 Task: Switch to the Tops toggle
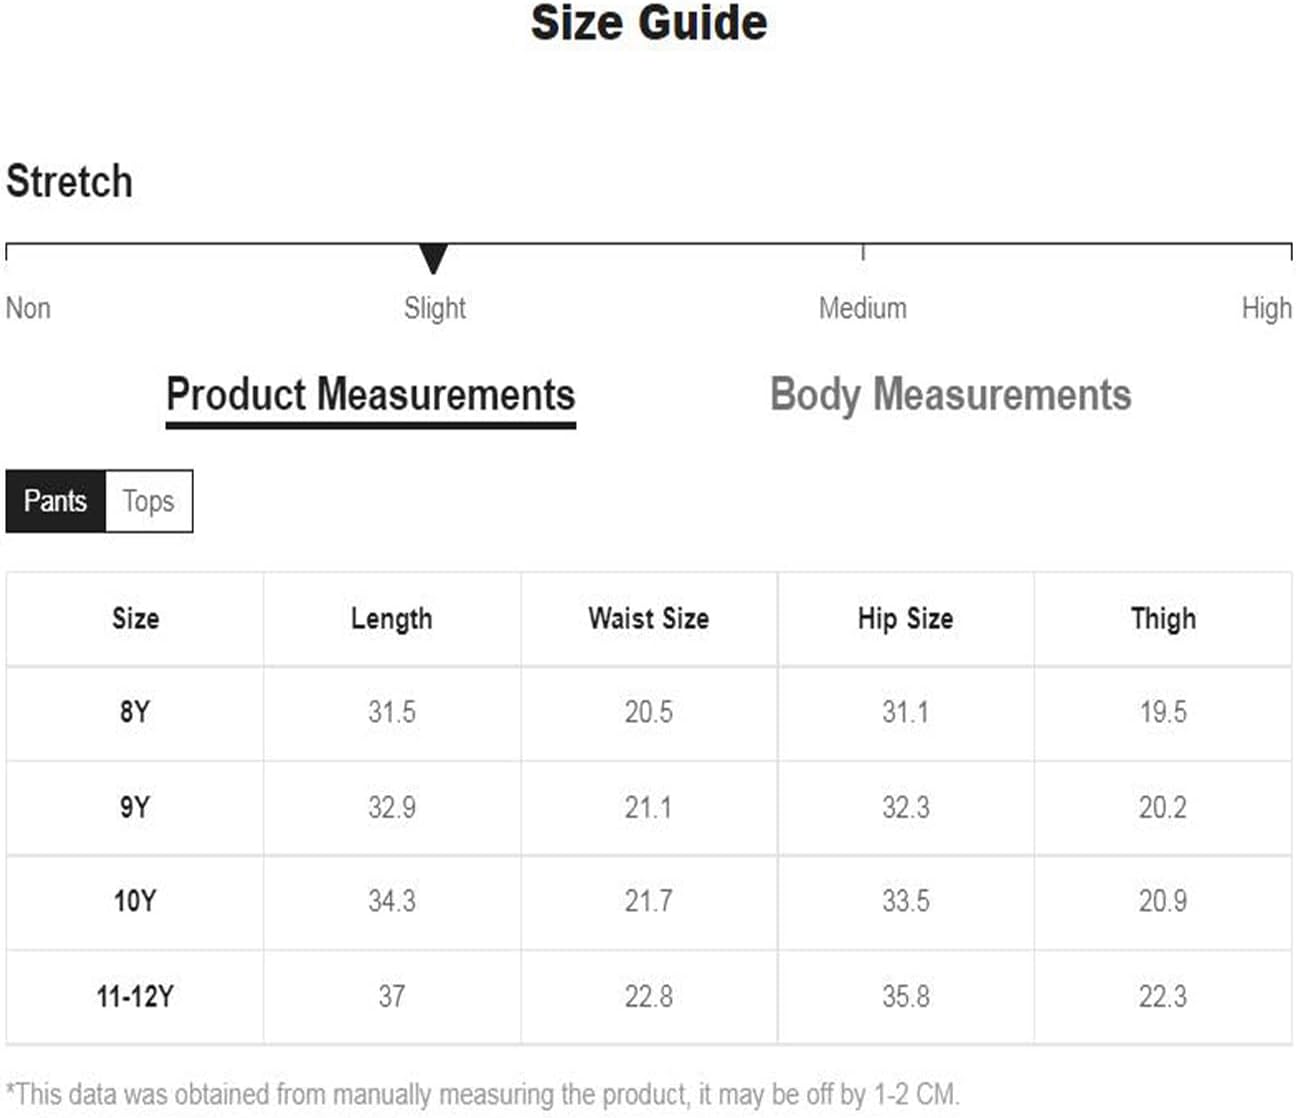click(148, 501)
